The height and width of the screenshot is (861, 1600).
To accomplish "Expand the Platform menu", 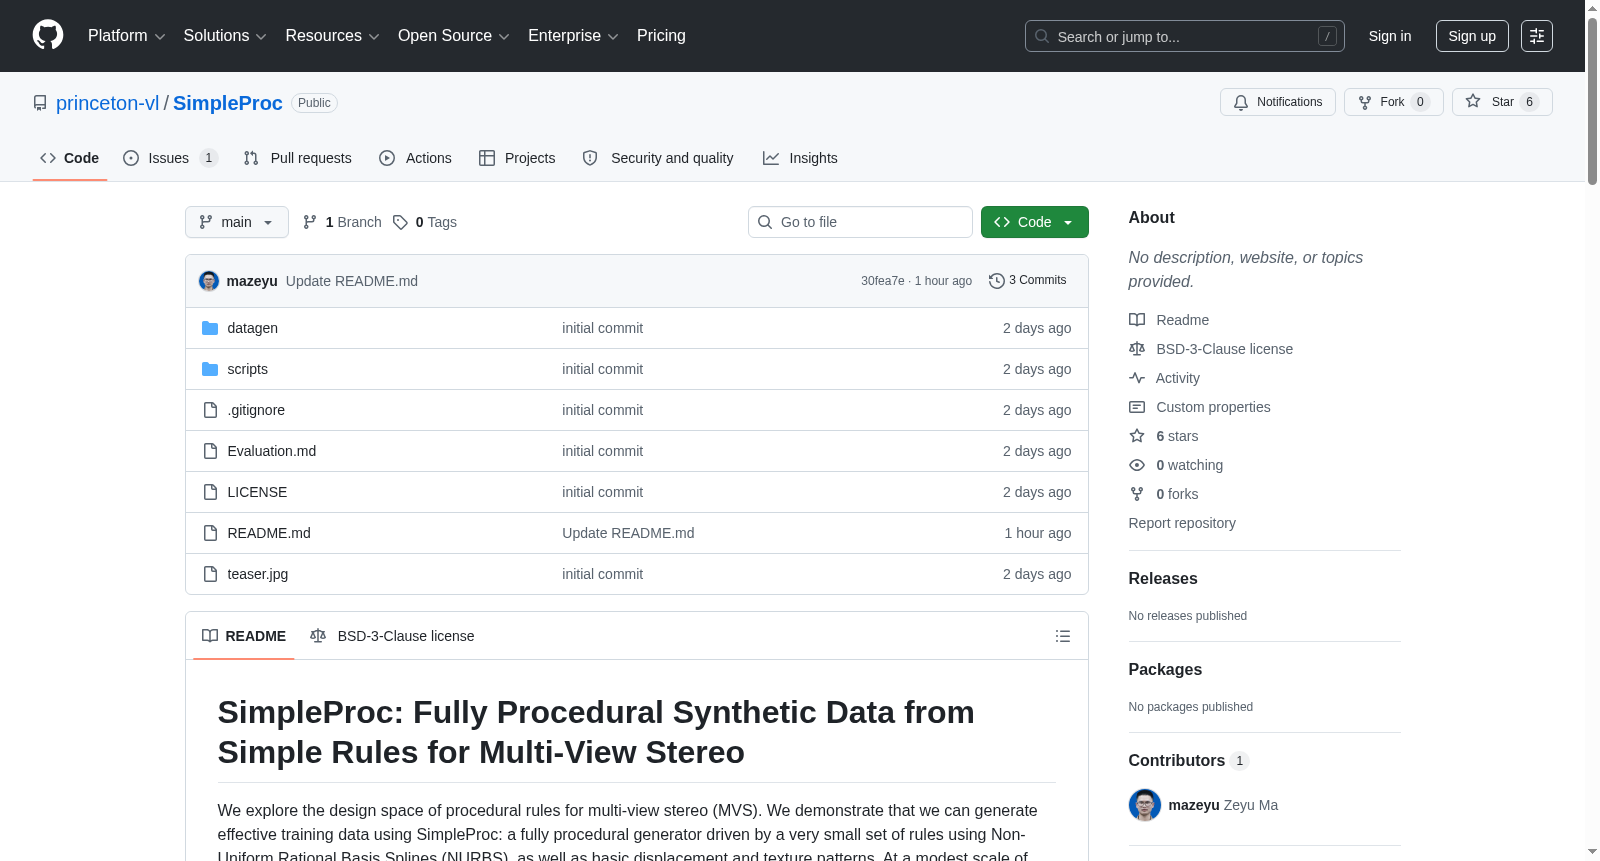I will (x=126, y=36).
